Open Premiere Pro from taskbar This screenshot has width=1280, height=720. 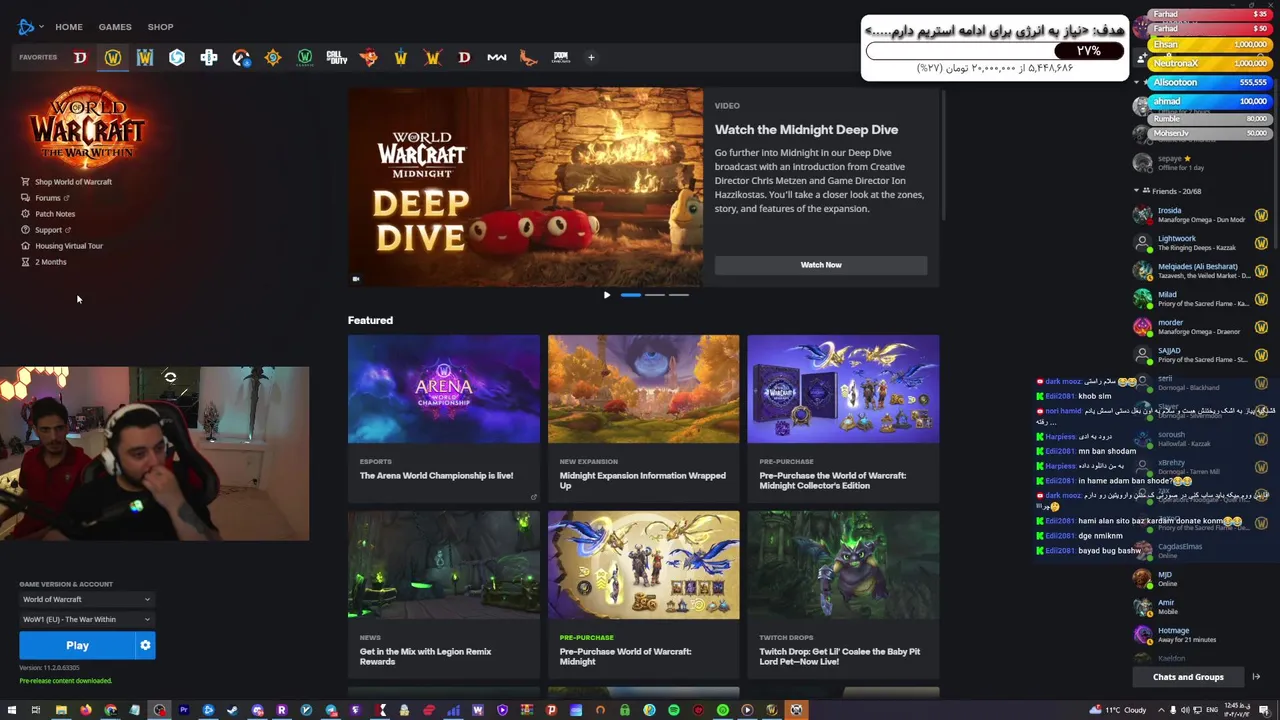coord(184,710)
